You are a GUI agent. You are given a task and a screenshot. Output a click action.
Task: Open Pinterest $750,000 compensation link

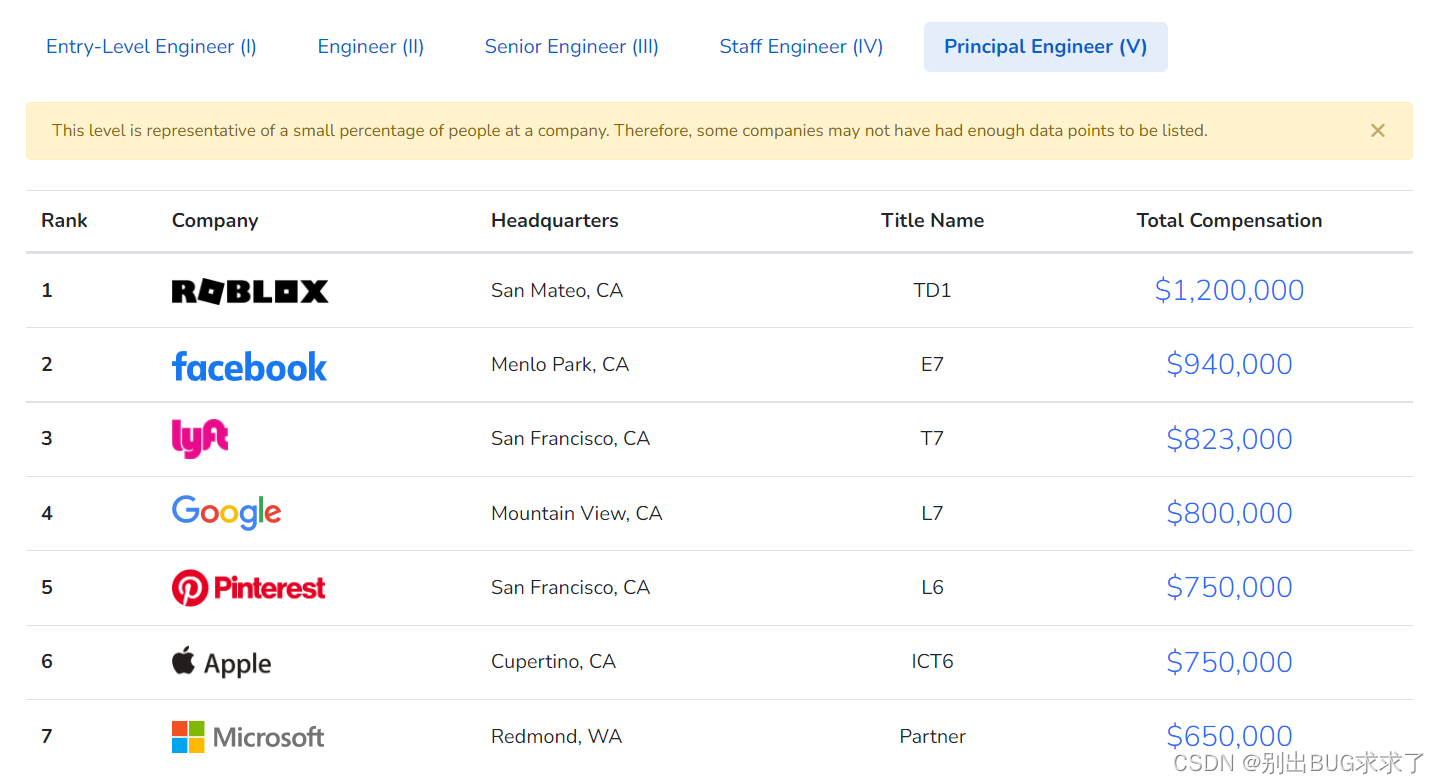coord(1229,587)
